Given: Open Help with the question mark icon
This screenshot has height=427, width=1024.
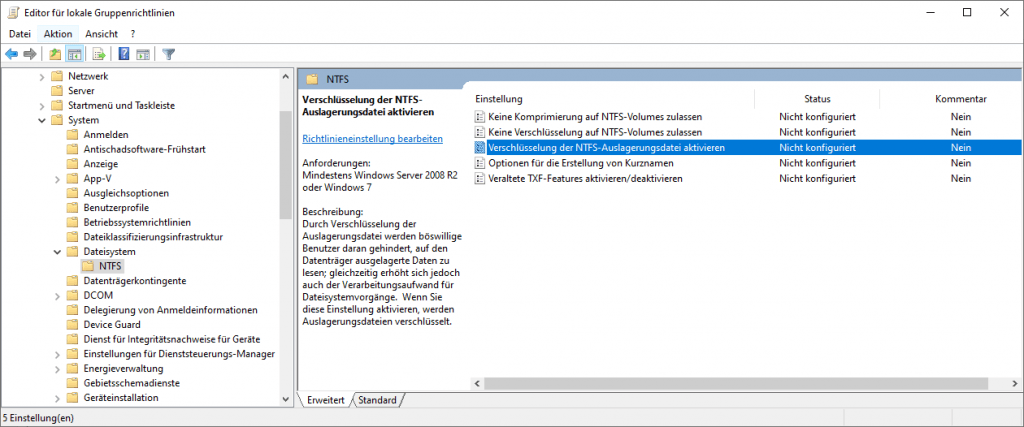Looking at the screenshot, I should [124, 54].
